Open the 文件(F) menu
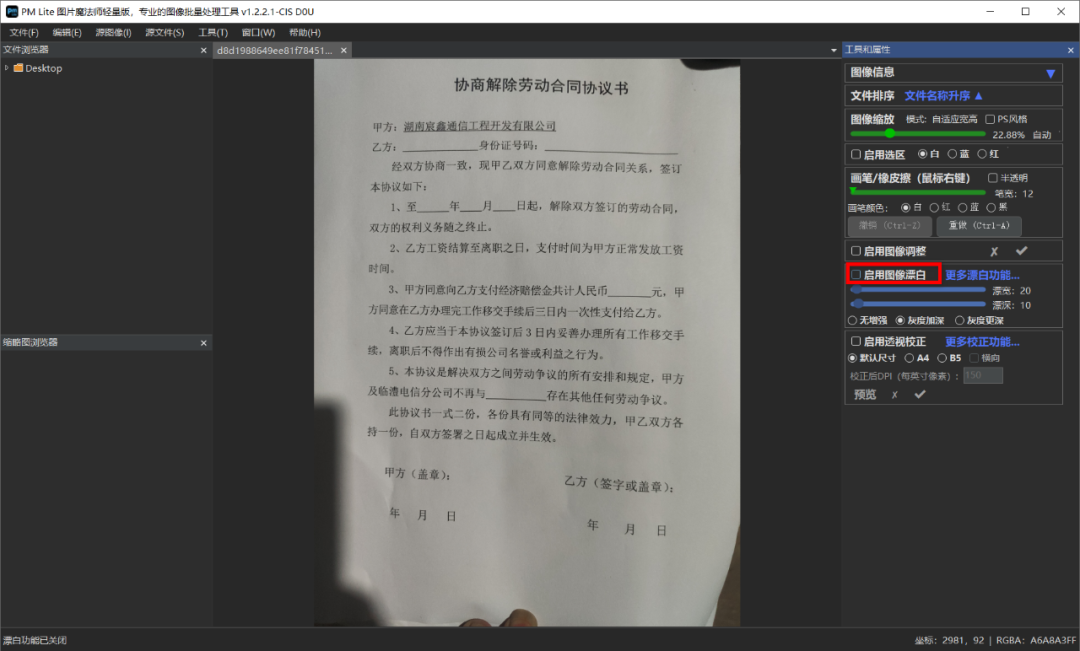Viewport: 1080px width, 651px height. [24, 32]
